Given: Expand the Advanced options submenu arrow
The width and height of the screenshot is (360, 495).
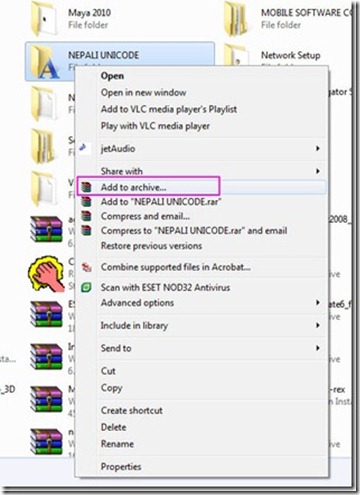Looking at the screenshot, I should pyautogui.click(x=318, y=303).
